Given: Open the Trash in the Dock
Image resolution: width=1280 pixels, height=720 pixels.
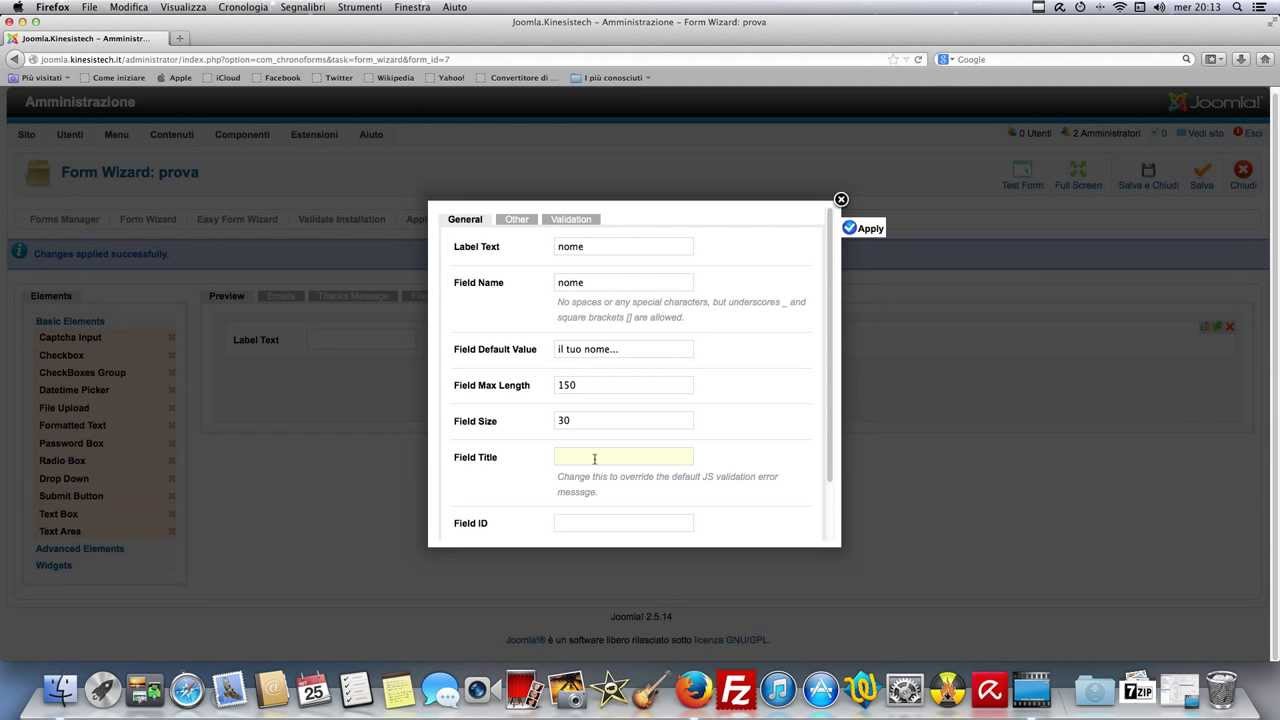Looking at the screenshot, I should pyautogui.click(x=1221, y=689).
